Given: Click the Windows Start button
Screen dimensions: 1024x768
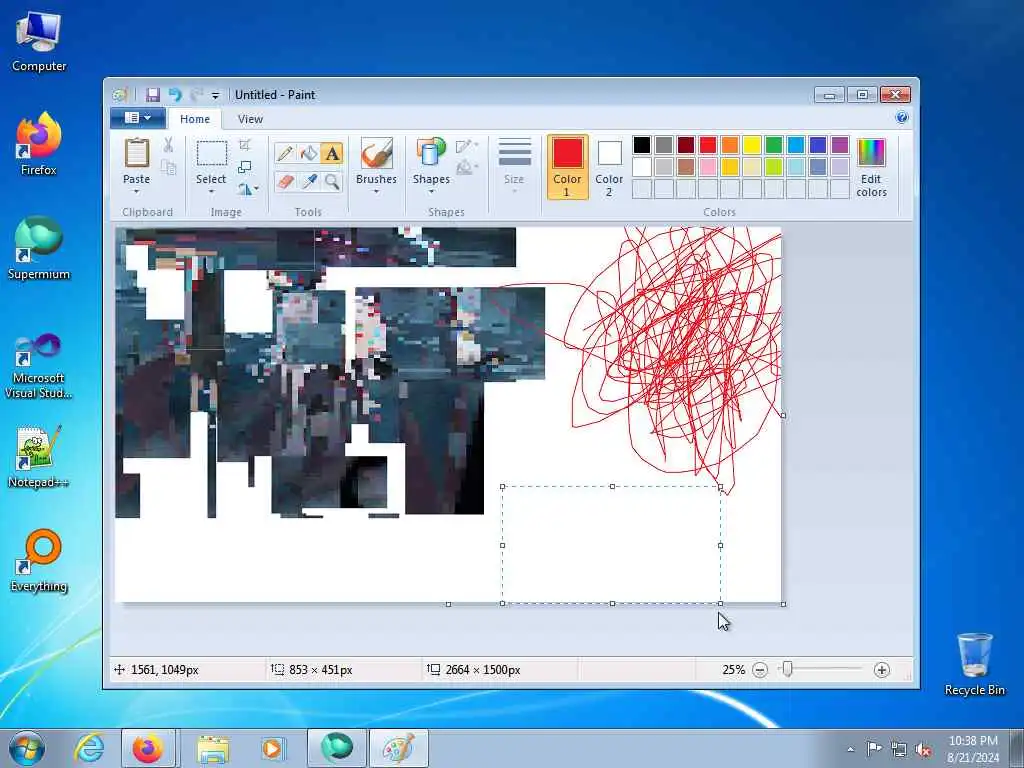Looking at the screenshot, I should 27,748.
